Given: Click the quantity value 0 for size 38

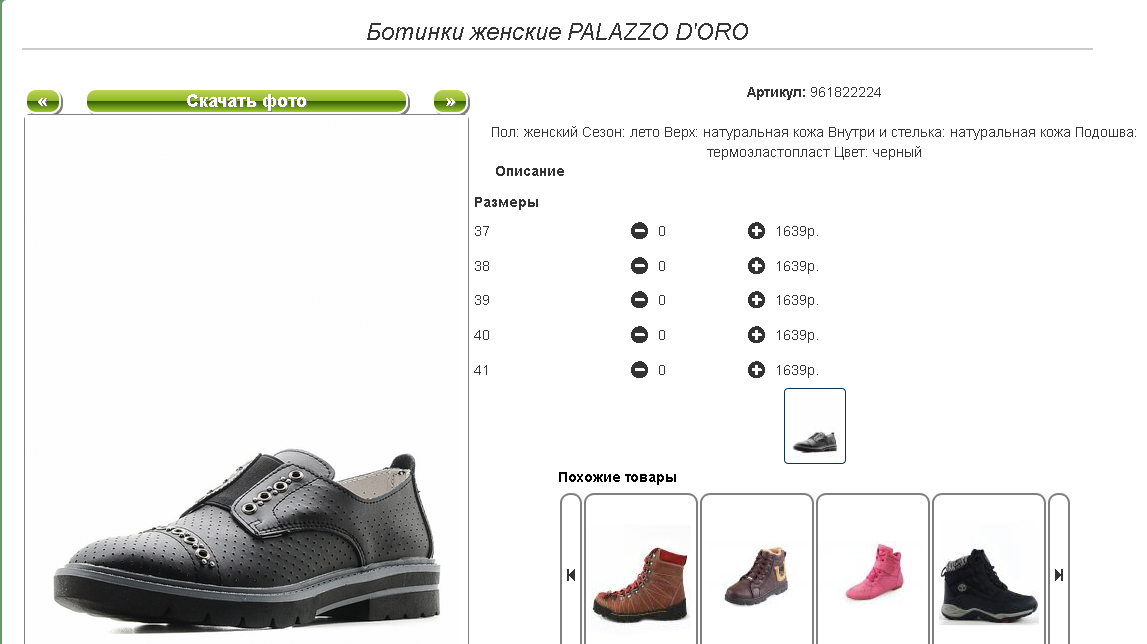Looking at the screenshot, I should point(662,266).
